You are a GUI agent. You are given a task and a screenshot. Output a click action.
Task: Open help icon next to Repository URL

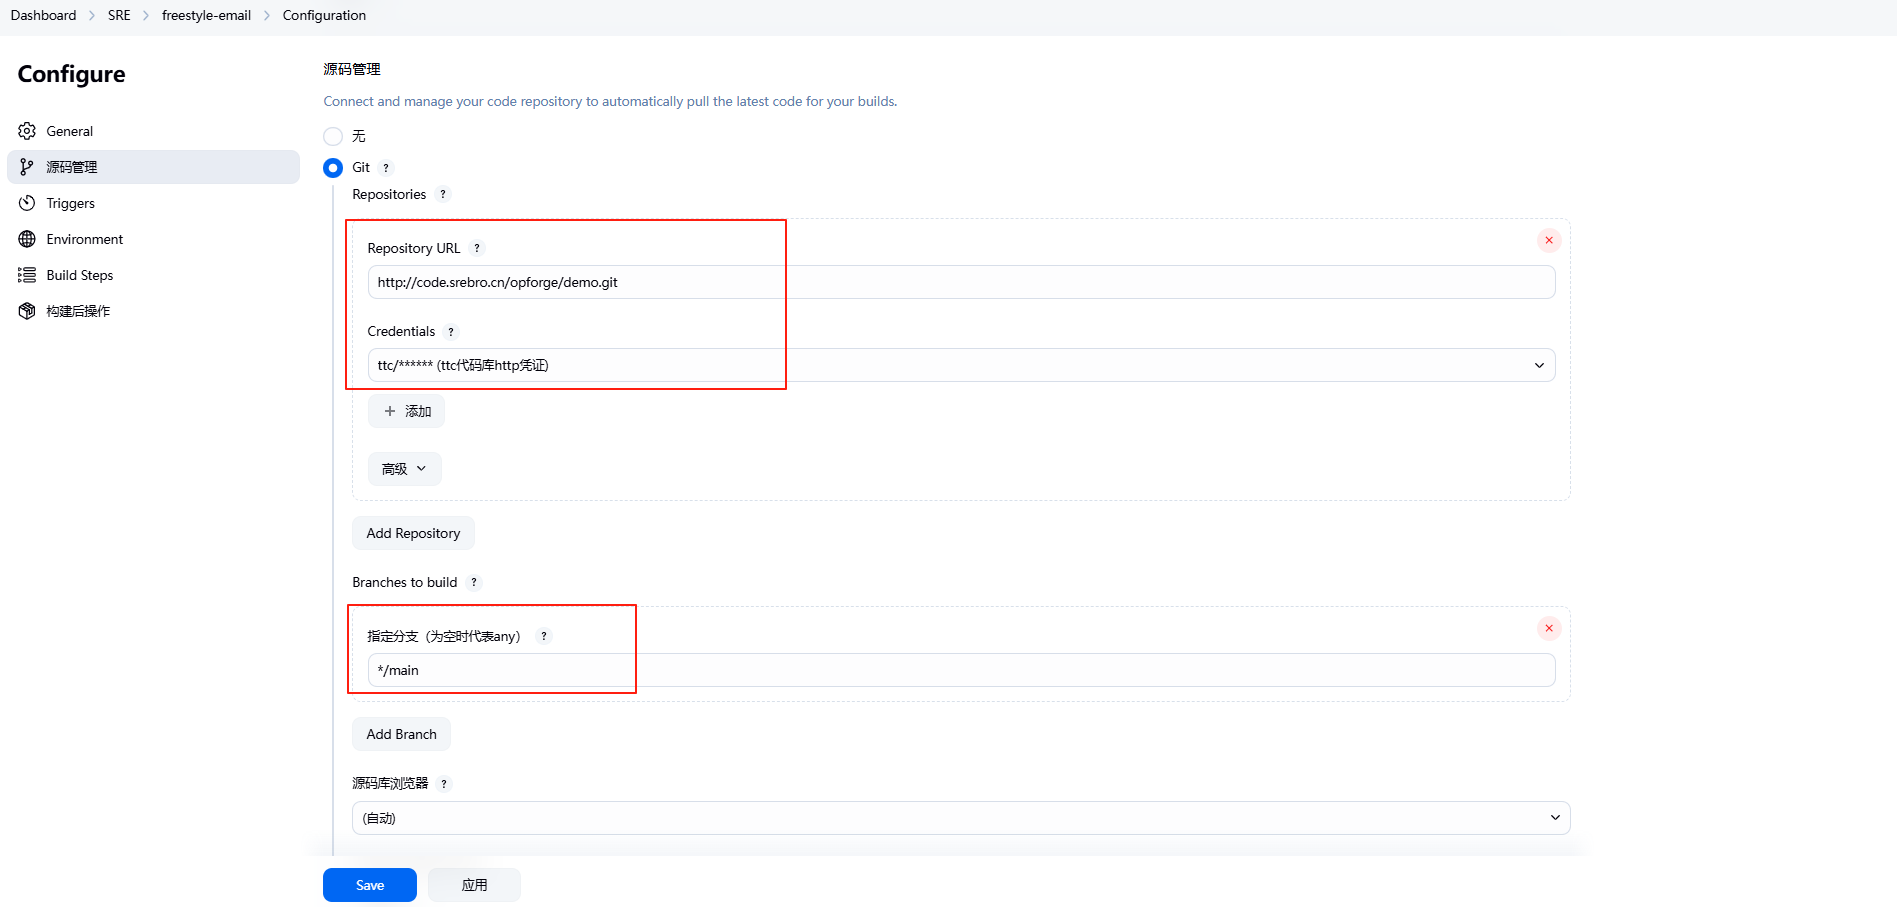477,248
